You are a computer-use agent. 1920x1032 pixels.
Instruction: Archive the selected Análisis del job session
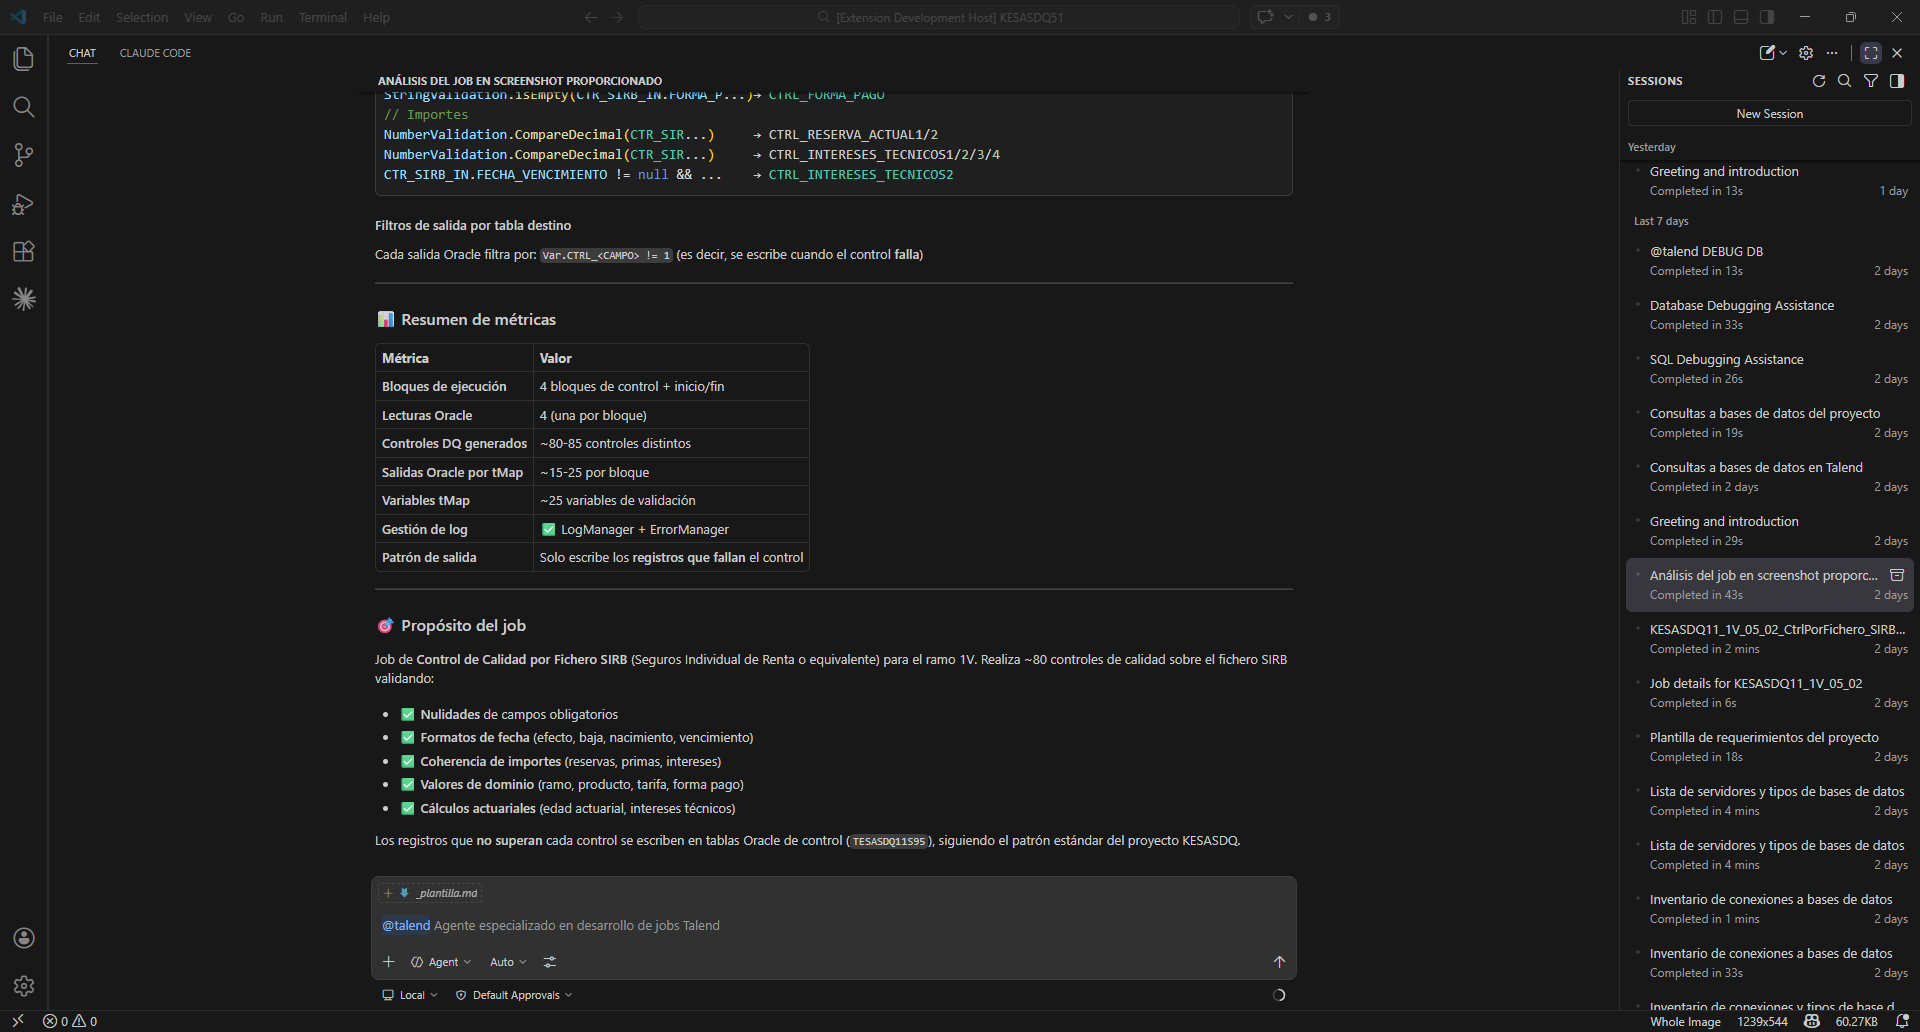pyautogui.click(x=1897, y=575)
